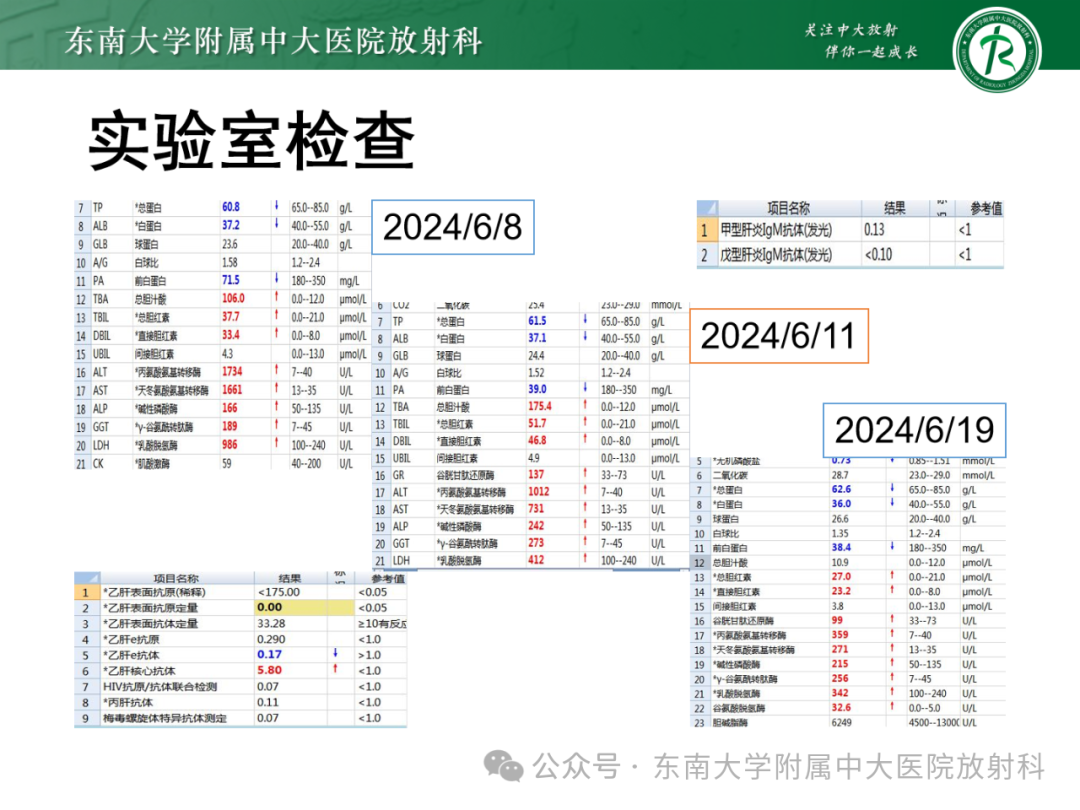Click GGT value 273 in 6/11 table
Screen dimensions: 1080x810
536,543
